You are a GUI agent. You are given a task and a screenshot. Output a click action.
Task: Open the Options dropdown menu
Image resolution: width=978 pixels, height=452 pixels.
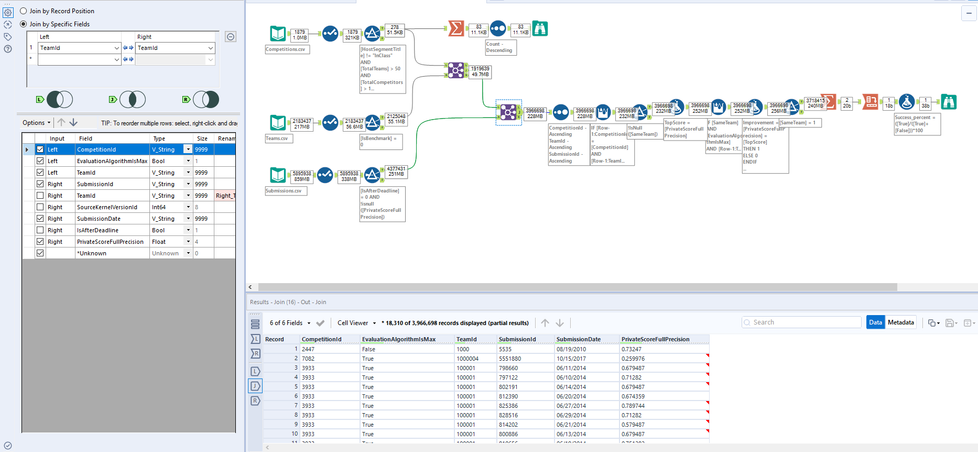pos(37,123)
